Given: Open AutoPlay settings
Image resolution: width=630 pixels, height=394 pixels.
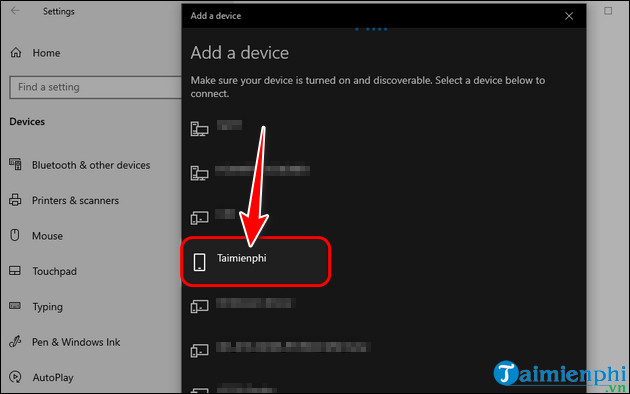Looking at the screenshot, I should [x=53, y=378].
